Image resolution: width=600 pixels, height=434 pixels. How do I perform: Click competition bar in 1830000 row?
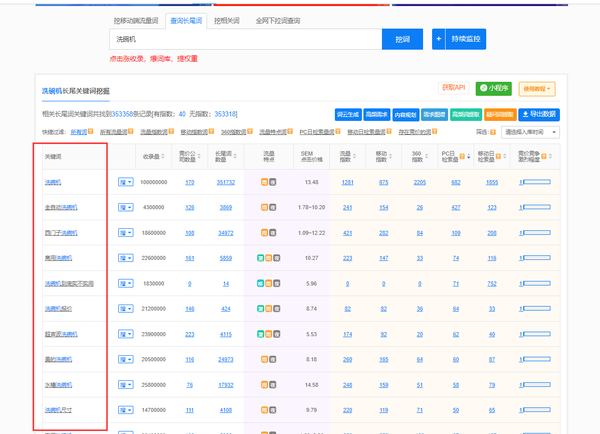click(535, 283)
